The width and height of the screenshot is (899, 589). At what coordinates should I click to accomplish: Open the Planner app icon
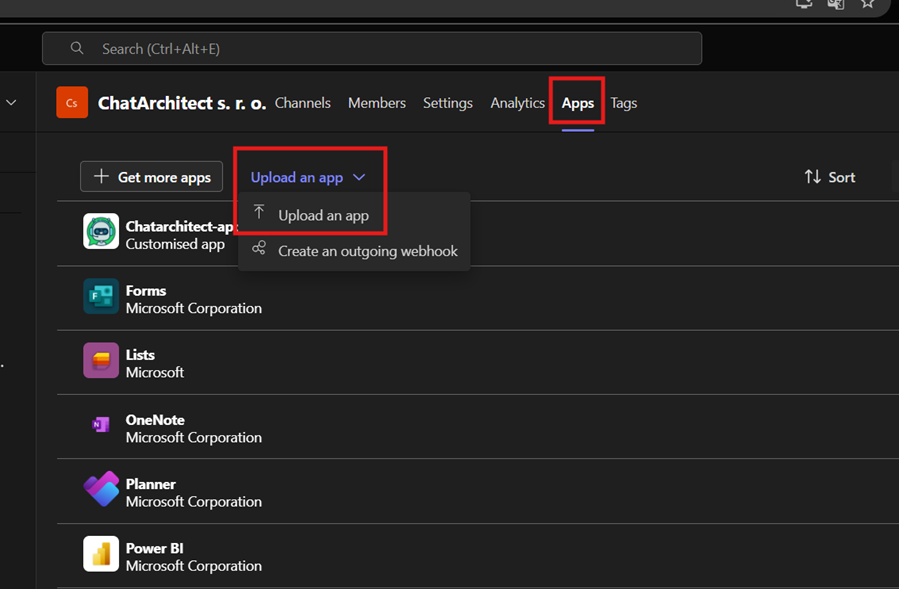tap(101, 490)
